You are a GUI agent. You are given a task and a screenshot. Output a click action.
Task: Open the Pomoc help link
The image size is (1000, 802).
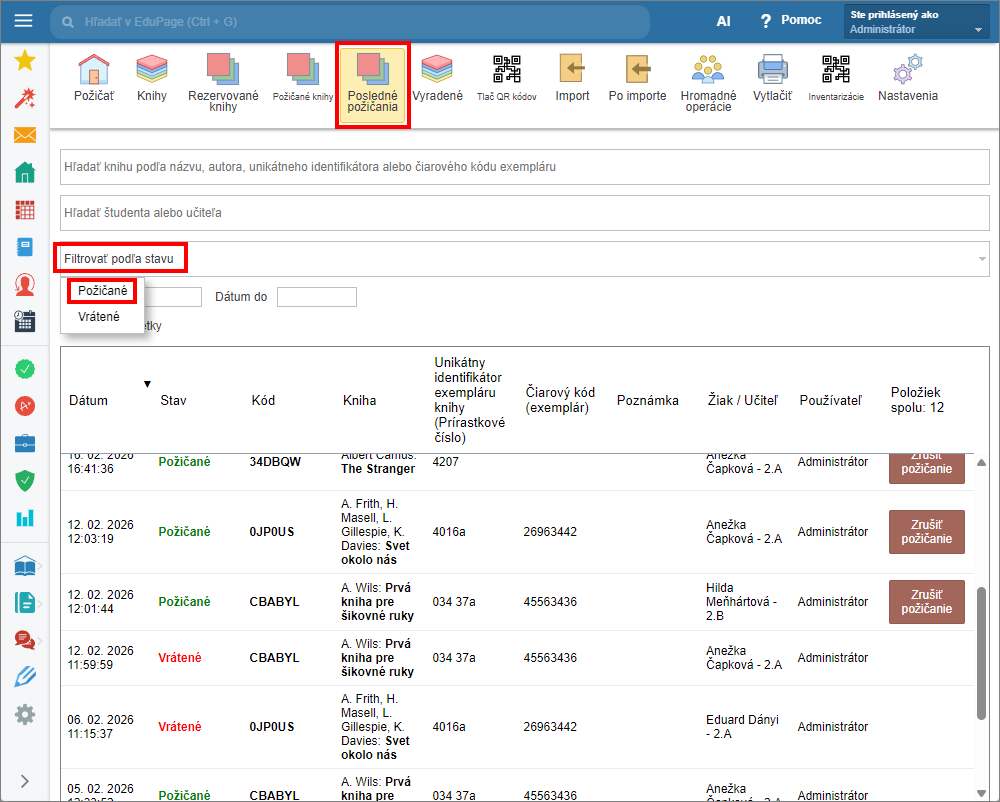click(x=790, y=21)
